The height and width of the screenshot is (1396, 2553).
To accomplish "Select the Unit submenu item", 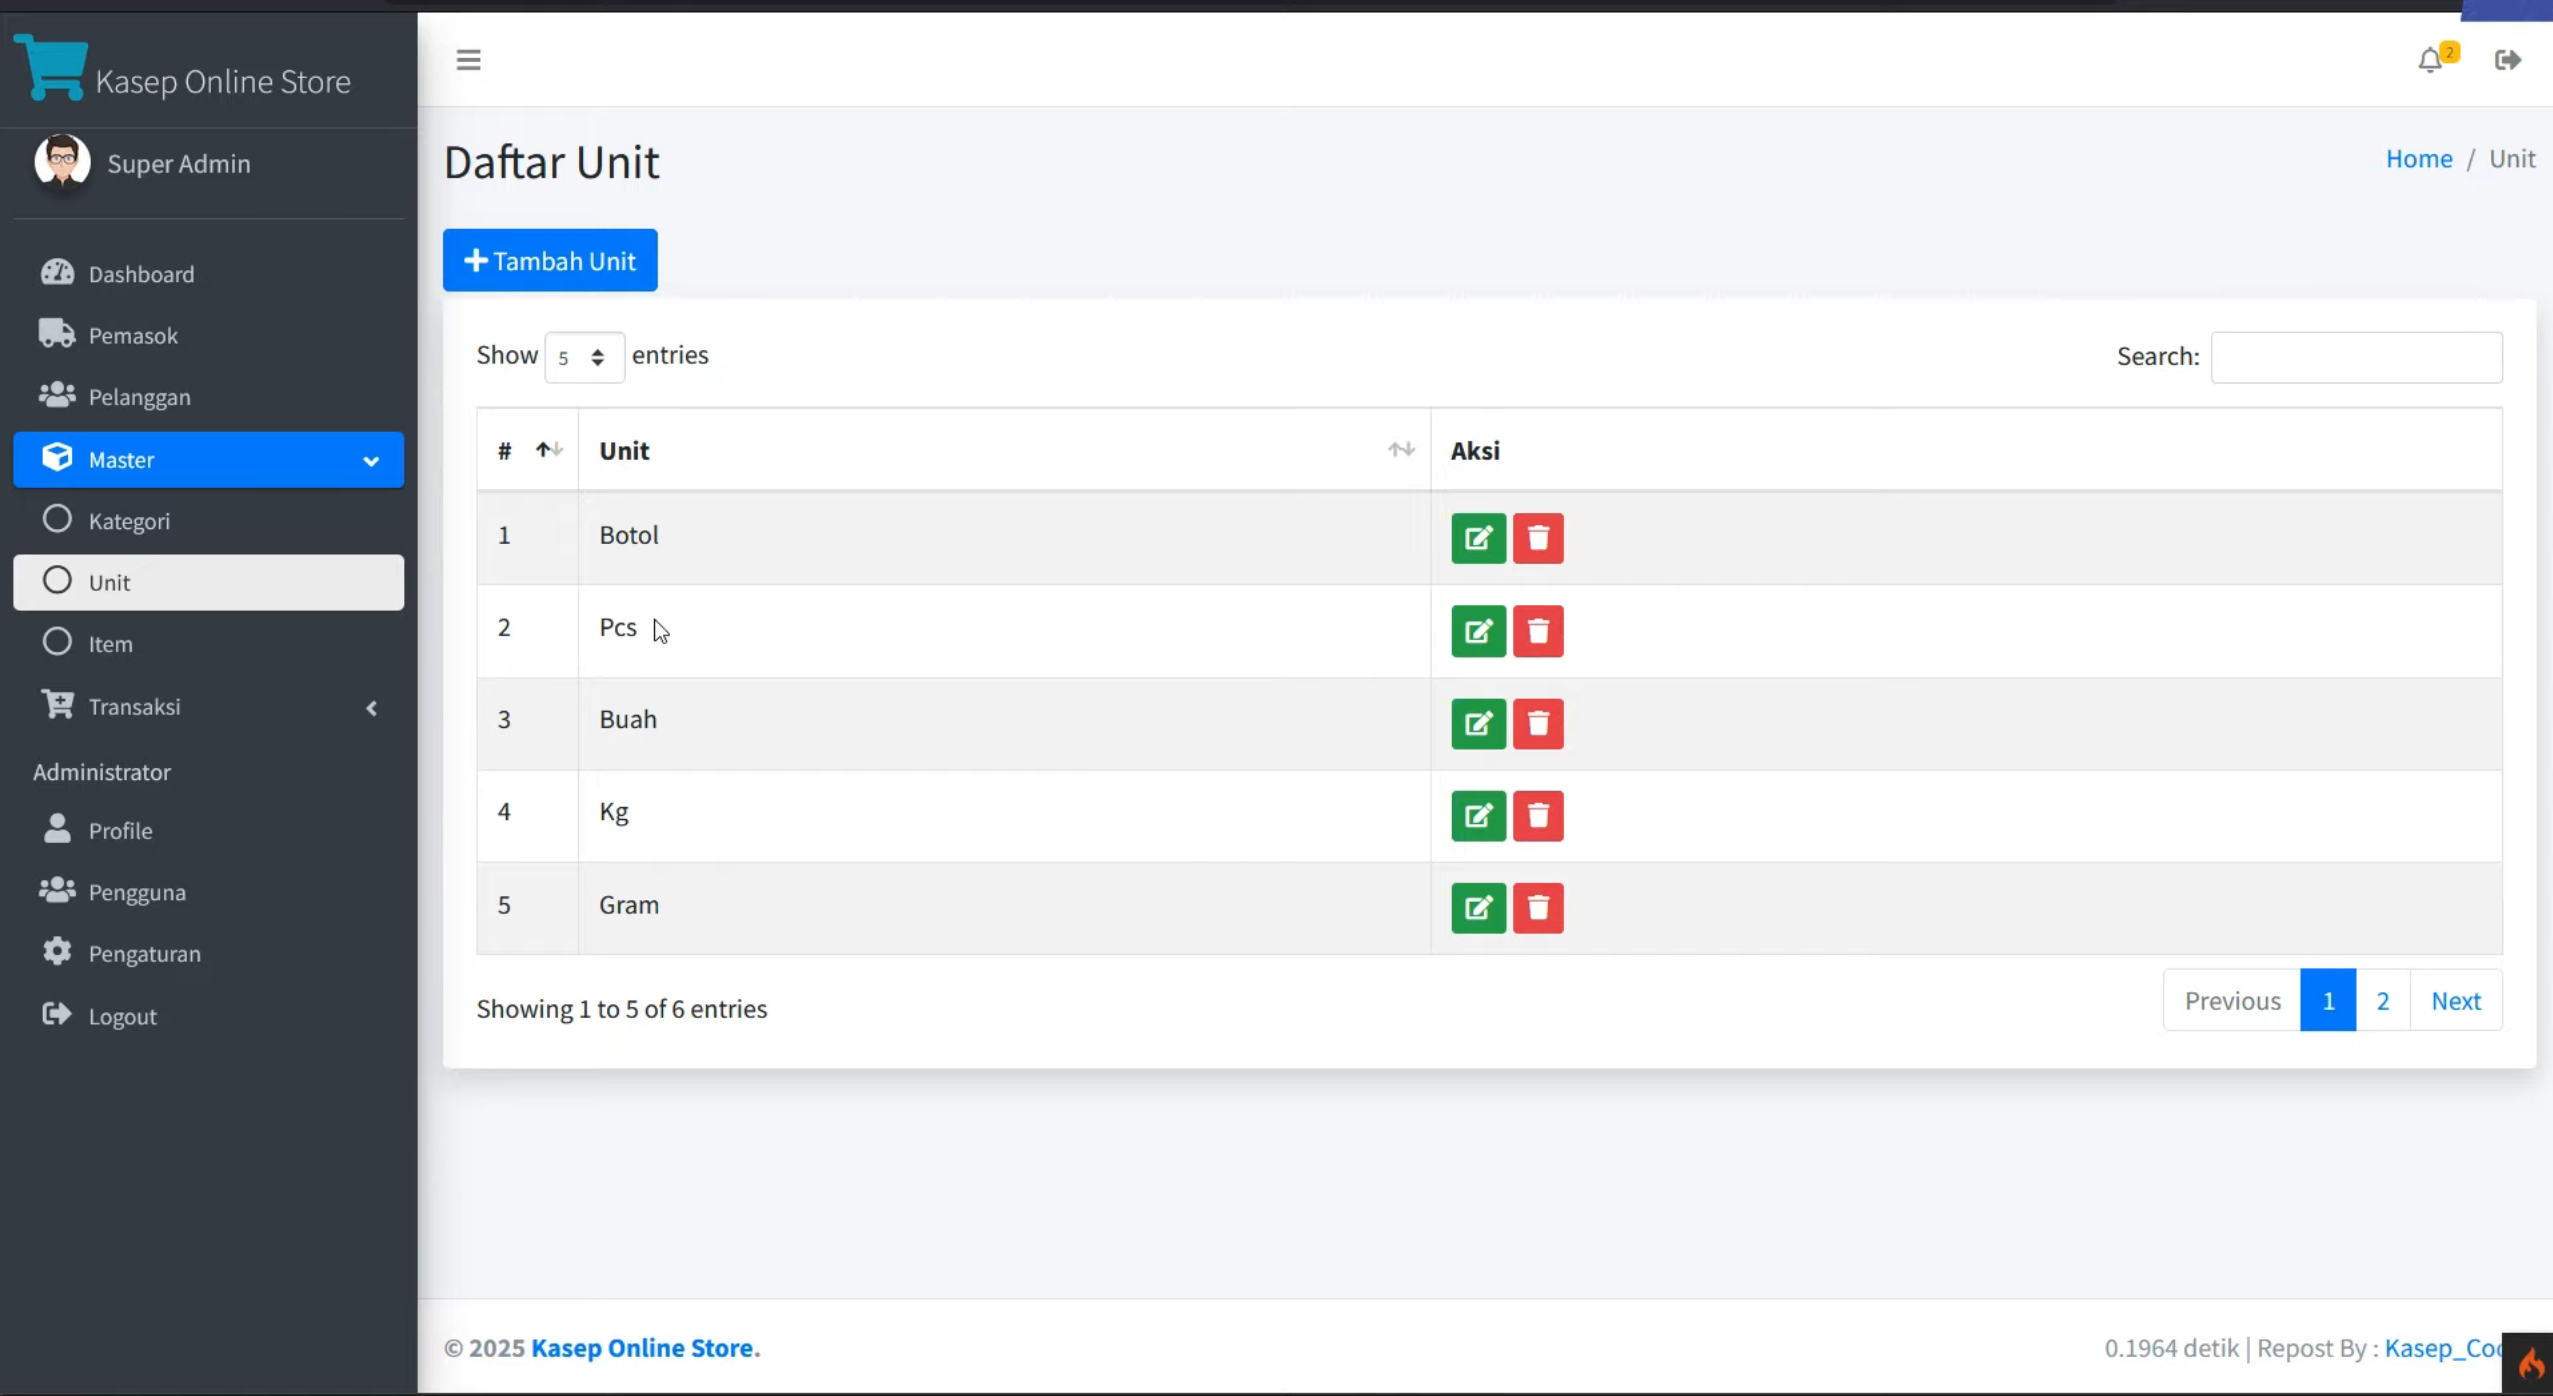I will point(208,582).
